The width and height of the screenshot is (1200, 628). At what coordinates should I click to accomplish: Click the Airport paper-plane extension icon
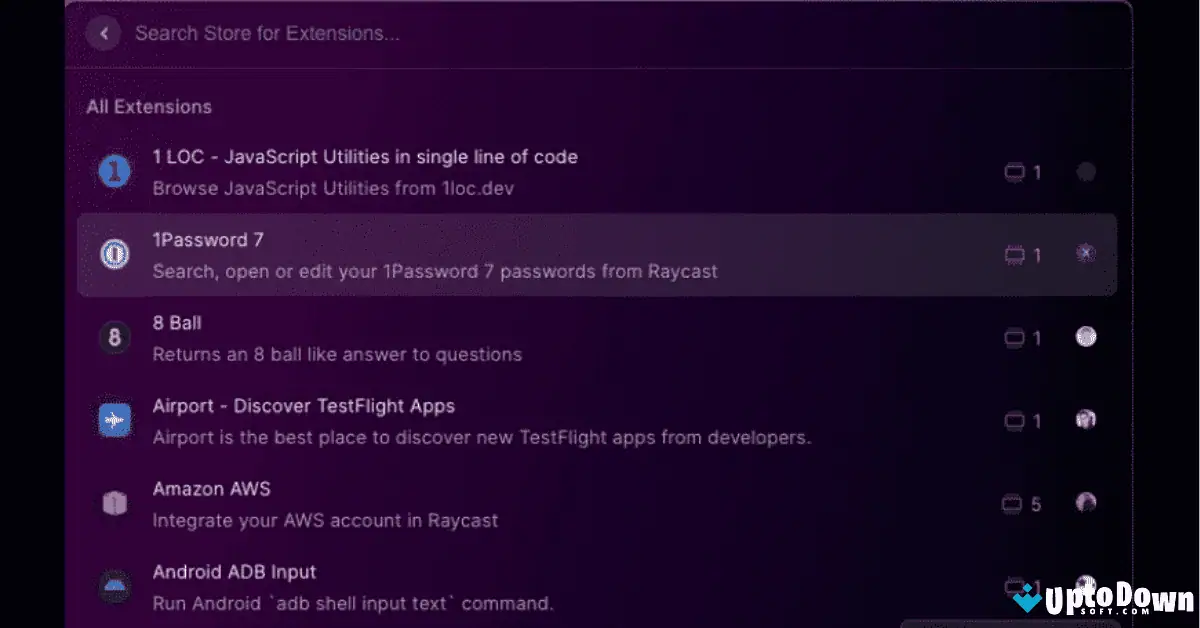(114, 420)
